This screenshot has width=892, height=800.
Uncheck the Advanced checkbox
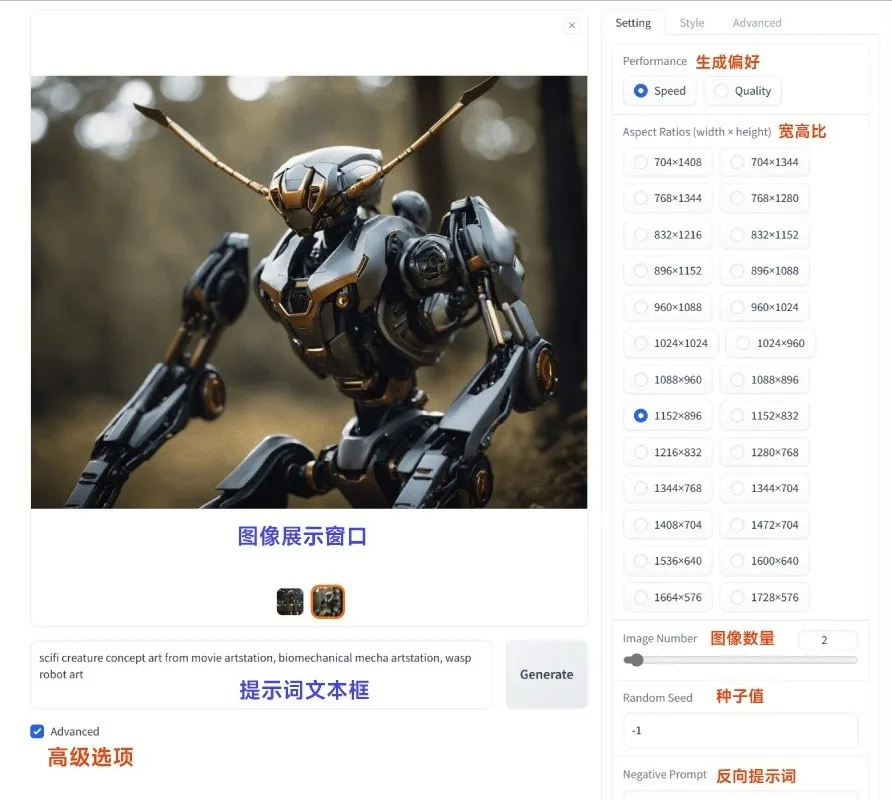(x=38, y=731)
